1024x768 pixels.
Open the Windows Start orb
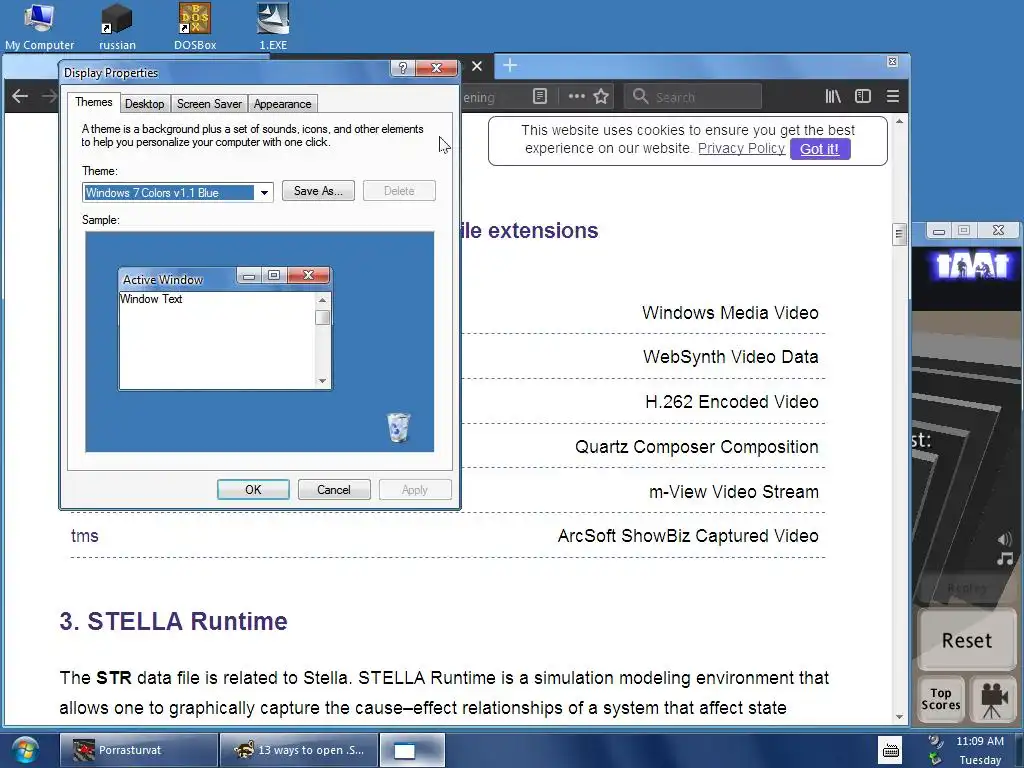click(25, 750)
